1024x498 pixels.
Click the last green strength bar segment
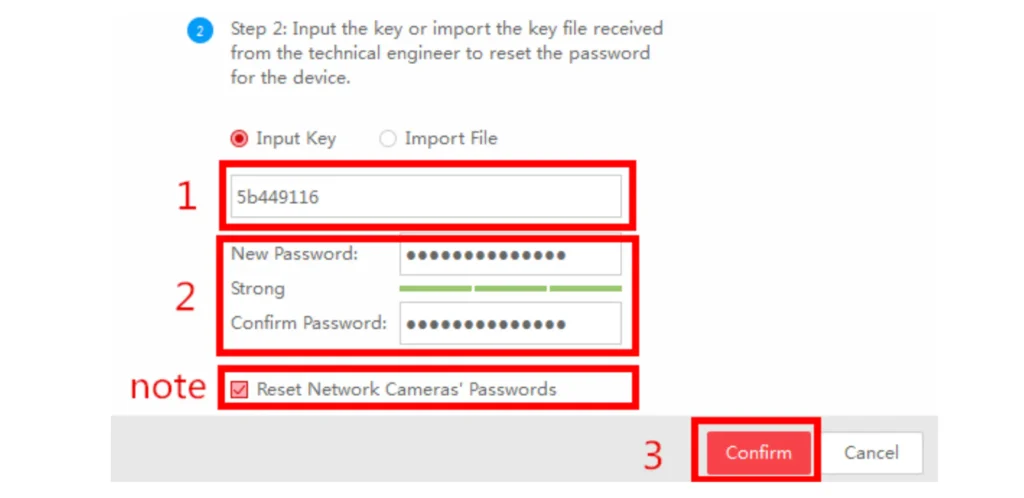[x=585, y=289]
